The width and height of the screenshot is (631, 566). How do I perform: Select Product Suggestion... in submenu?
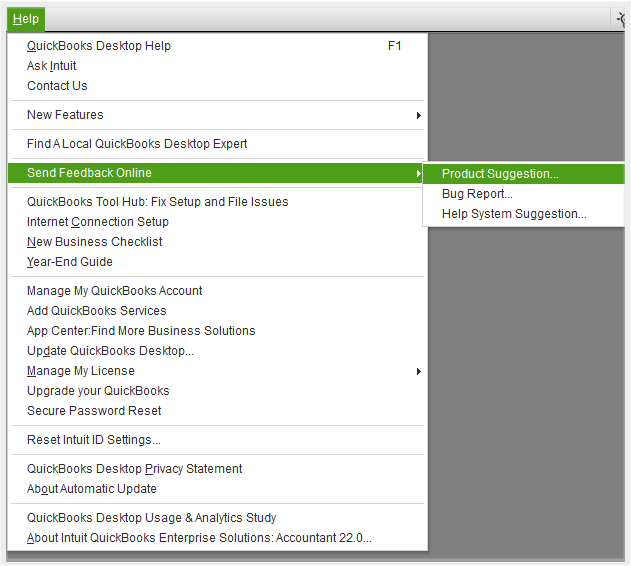coord(524,174)
